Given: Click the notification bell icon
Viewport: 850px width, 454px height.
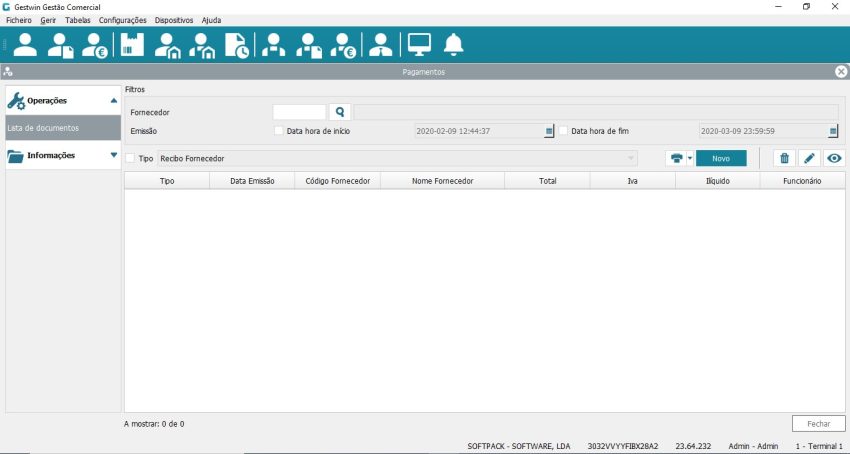Looking at the screenshot, I should [454, 45].
